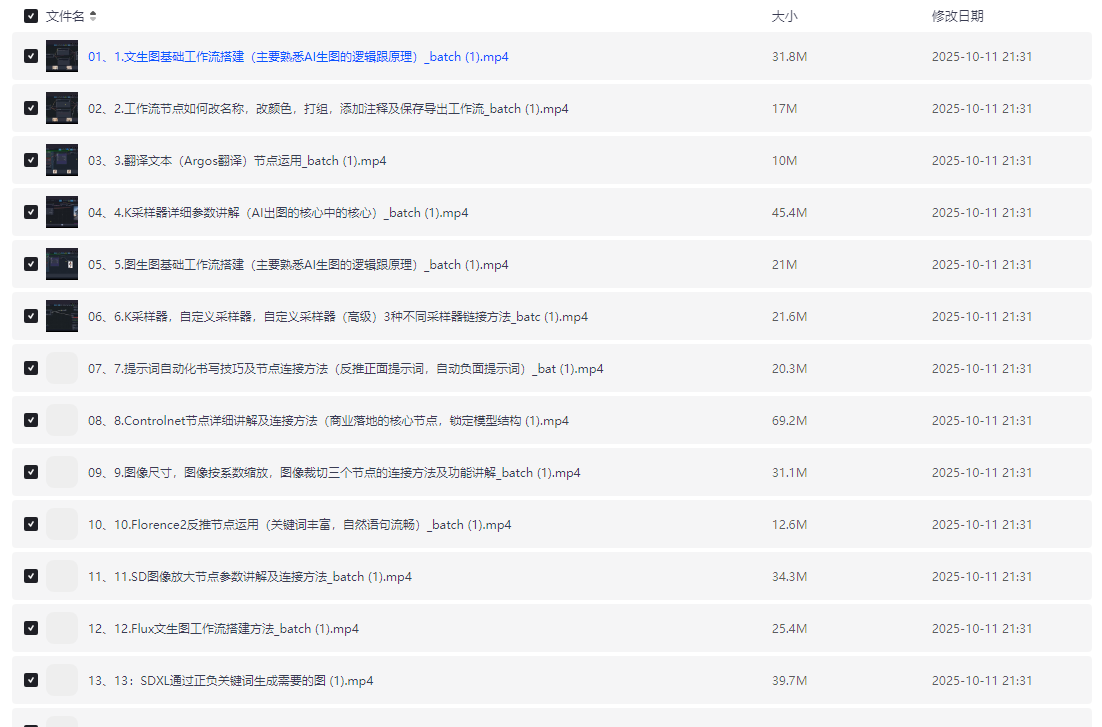Image resolution: width=1102 pixels, height=727 pixels.
Task: Click the sort arrow beside 文件名 header
Action: [x=93, y=16]
